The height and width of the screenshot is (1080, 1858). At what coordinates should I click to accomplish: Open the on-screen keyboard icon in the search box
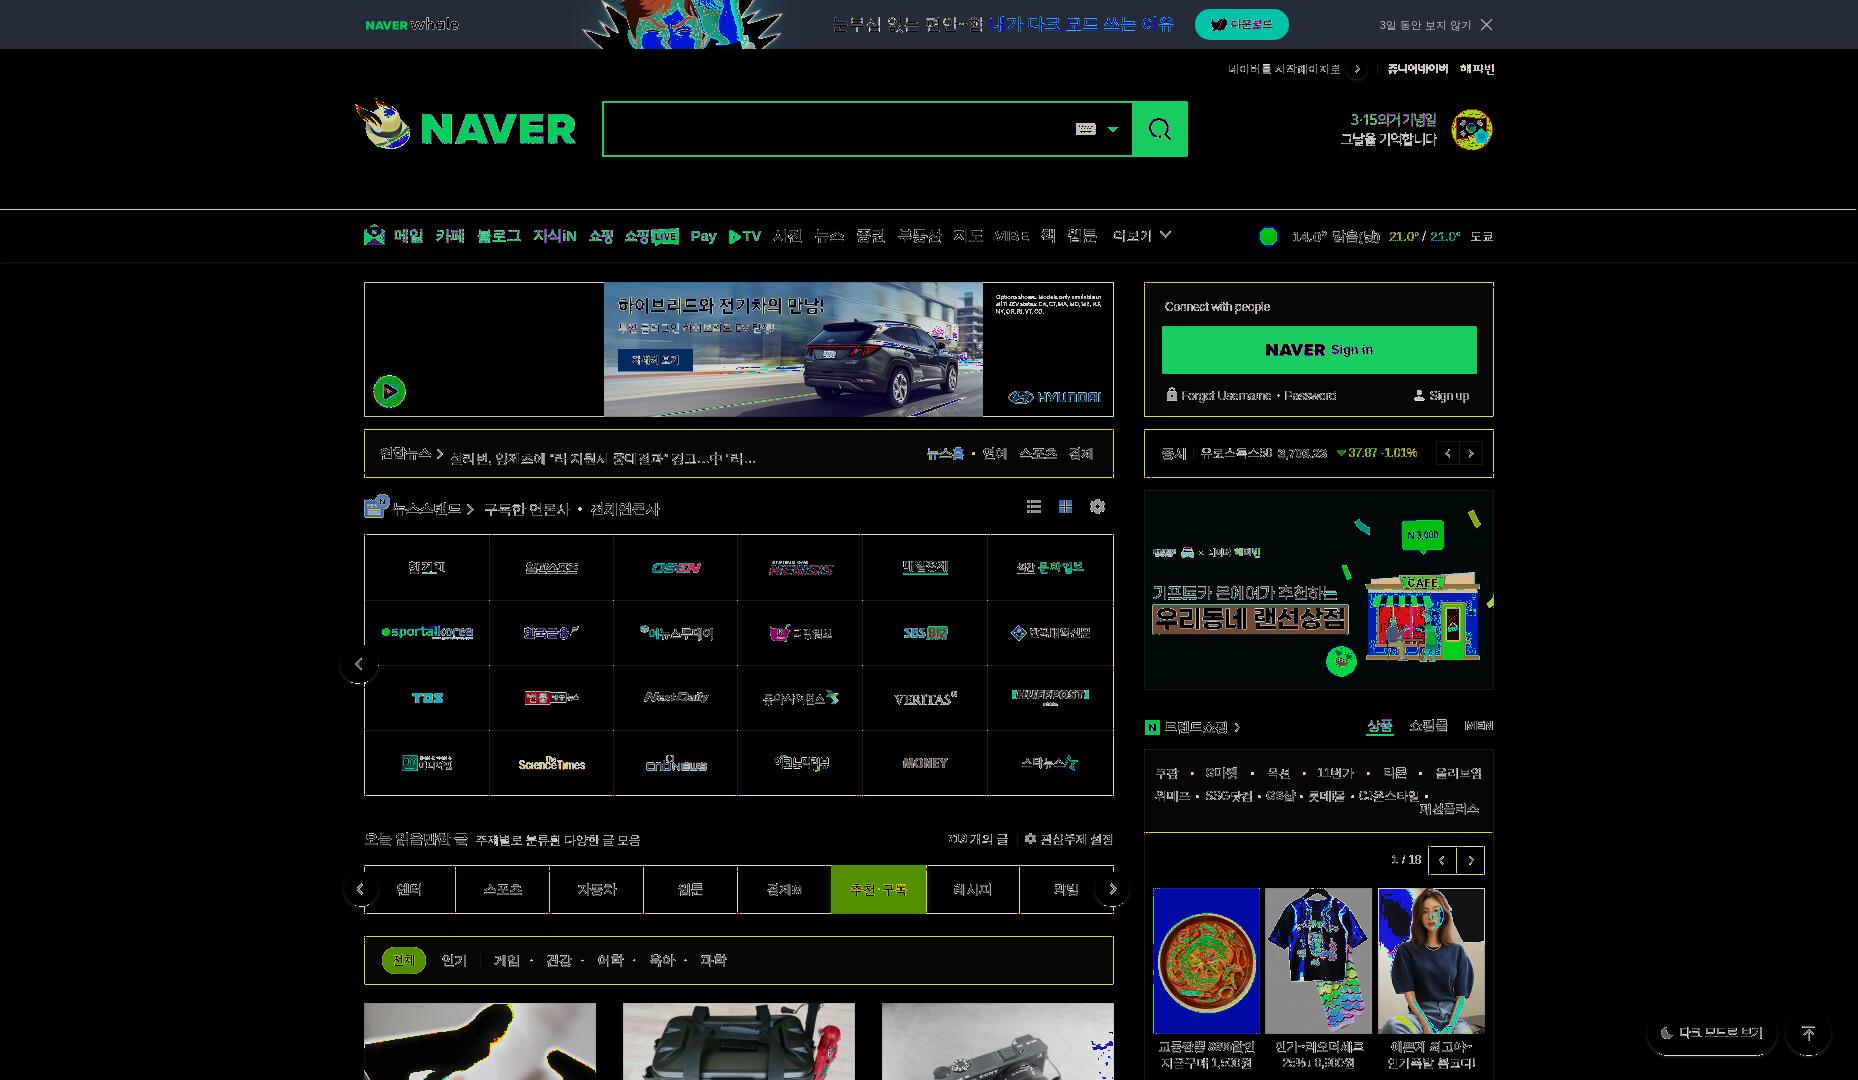[x=1086, y=129]
